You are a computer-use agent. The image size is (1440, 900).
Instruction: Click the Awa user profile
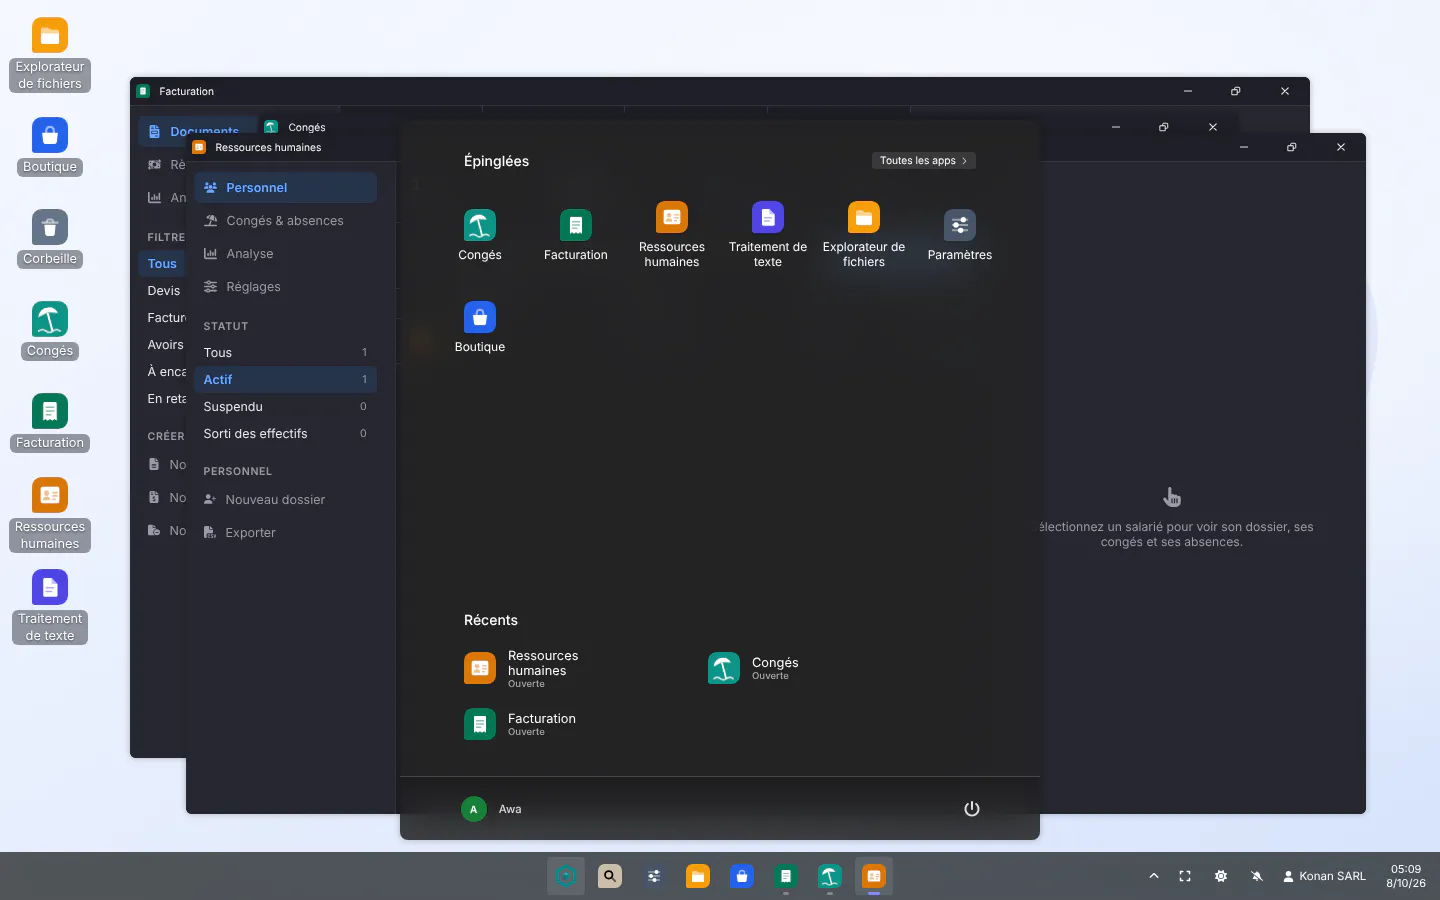point(492,809)
